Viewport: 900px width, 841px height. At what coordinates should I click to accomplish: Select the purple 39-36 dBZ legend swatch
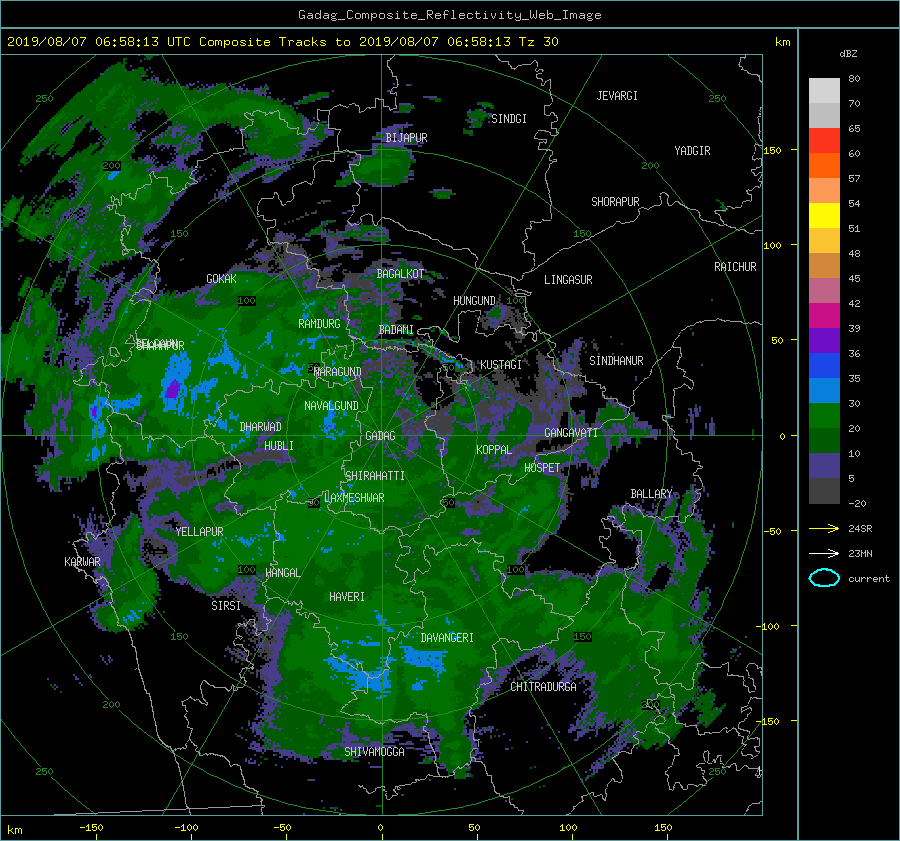click(x=824, y=340)
